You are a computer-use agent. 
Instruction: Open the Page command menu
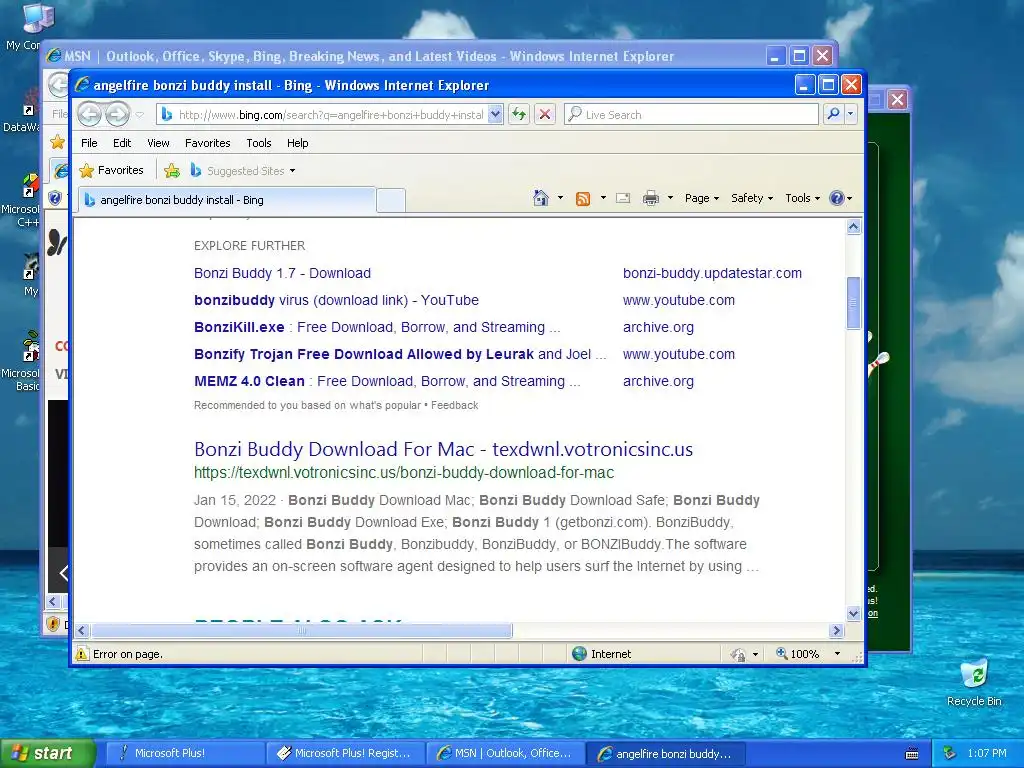(x=701, y=198)
